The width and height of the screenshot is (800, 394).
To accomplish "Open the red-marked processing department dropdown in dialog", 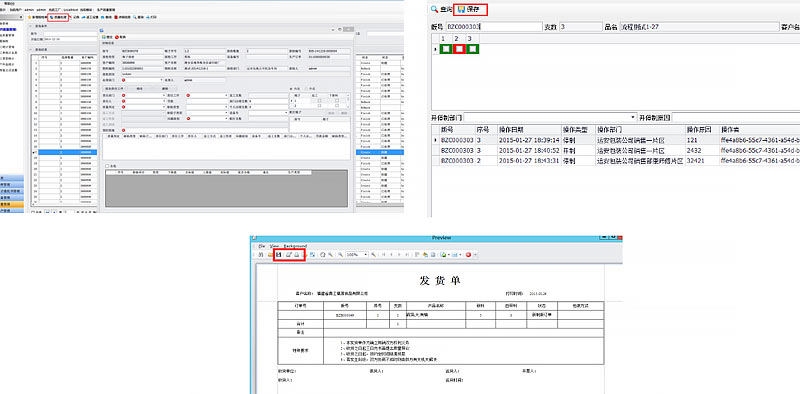I will pyautogui.click(x=142, y=80).
